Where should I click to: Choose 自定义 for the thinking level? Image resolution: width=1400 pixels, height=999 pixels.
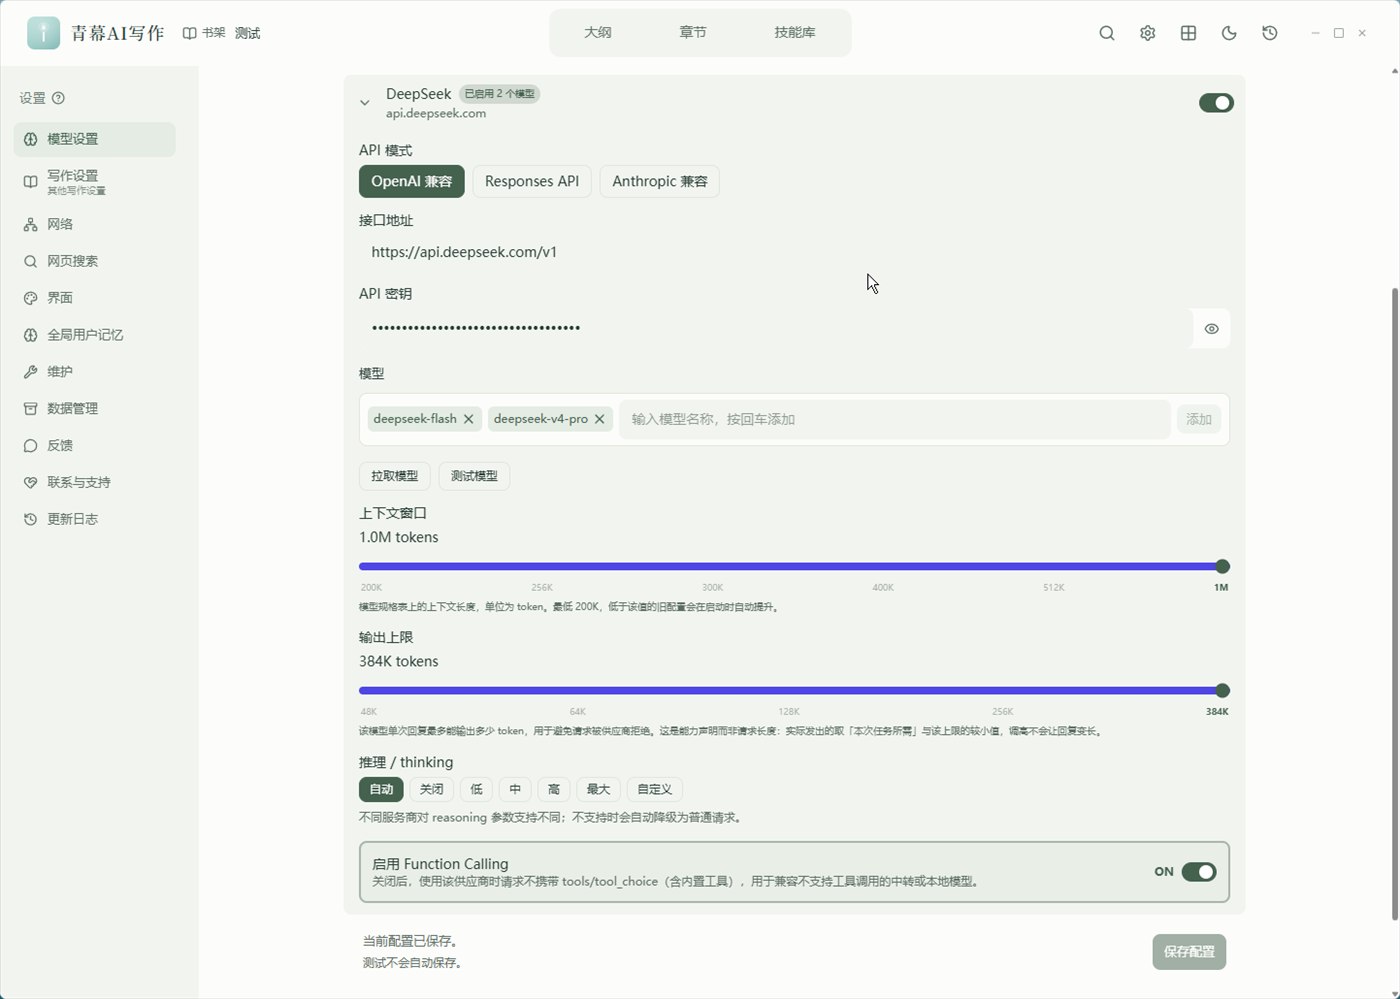click(655, 789)
